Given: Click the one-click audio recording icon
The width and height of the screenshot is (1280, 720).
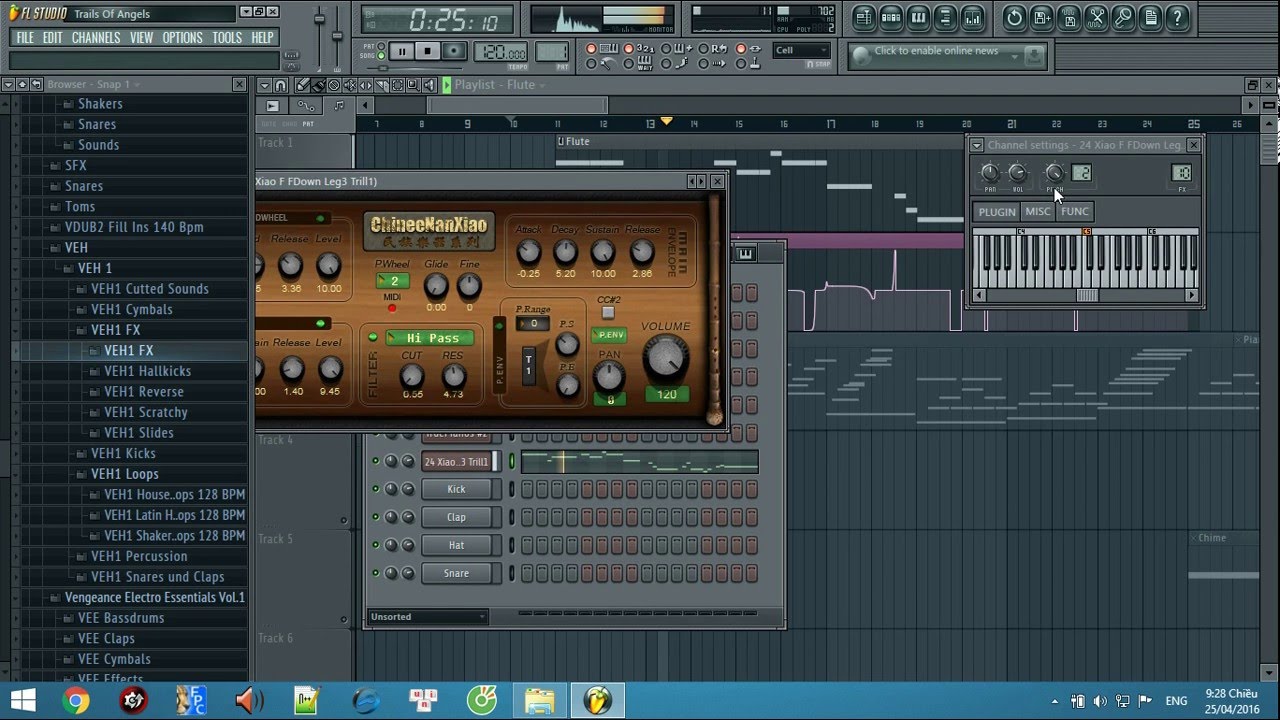Looking at the screenshot, I should pos(1124,17).
